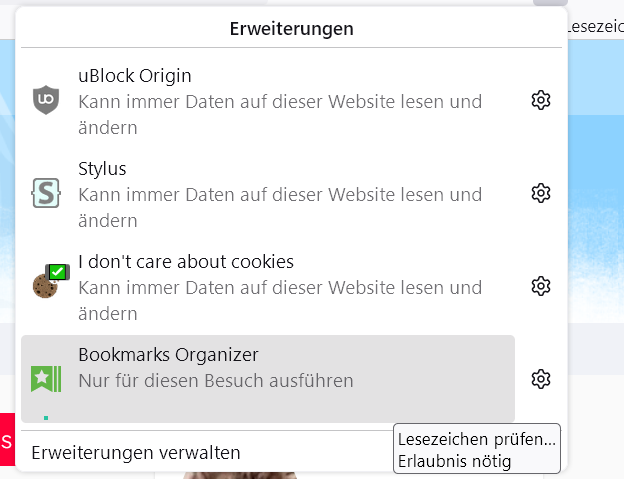Viewport: 624px width, 479px height.
Task: Run the Bookmarks Organizer extension entry
Action: tap(168, 355)
